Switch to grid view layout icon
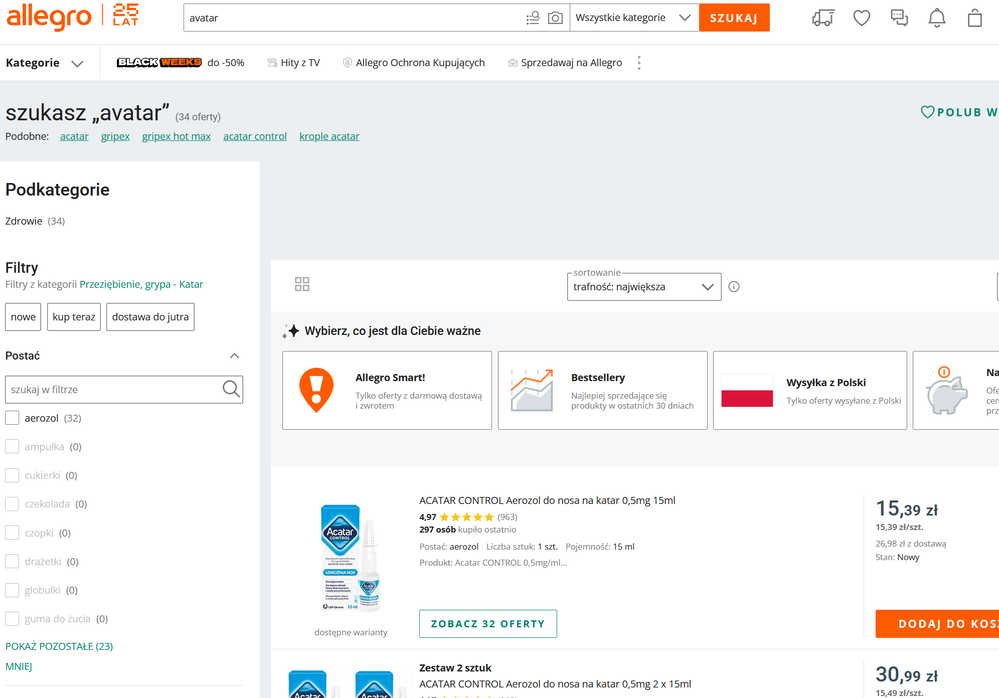Image resolution: width=999 pixels, height=698 pixels. pyautogui.click(x=302, y=285)
